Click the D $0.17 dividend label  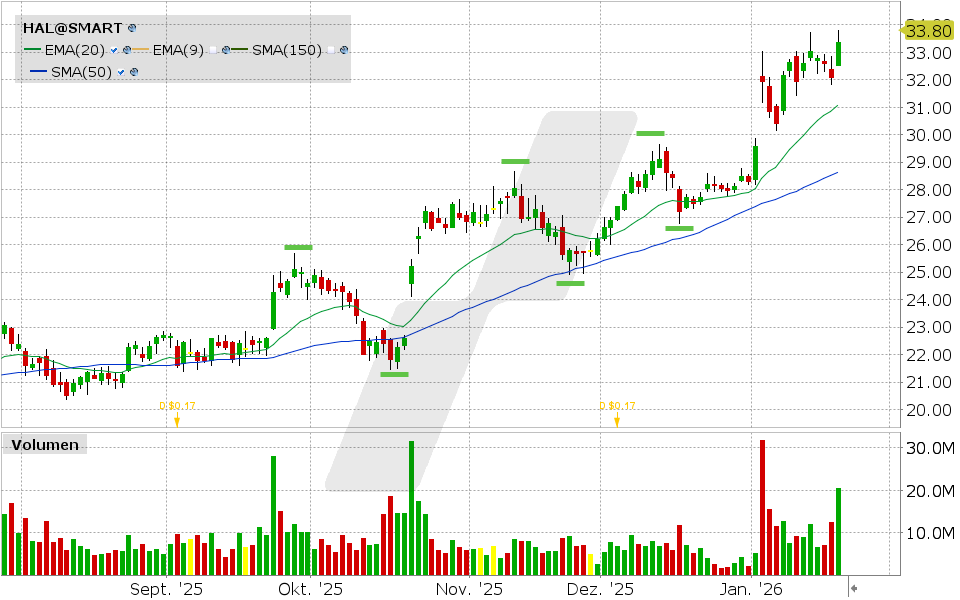coord(178,406)
